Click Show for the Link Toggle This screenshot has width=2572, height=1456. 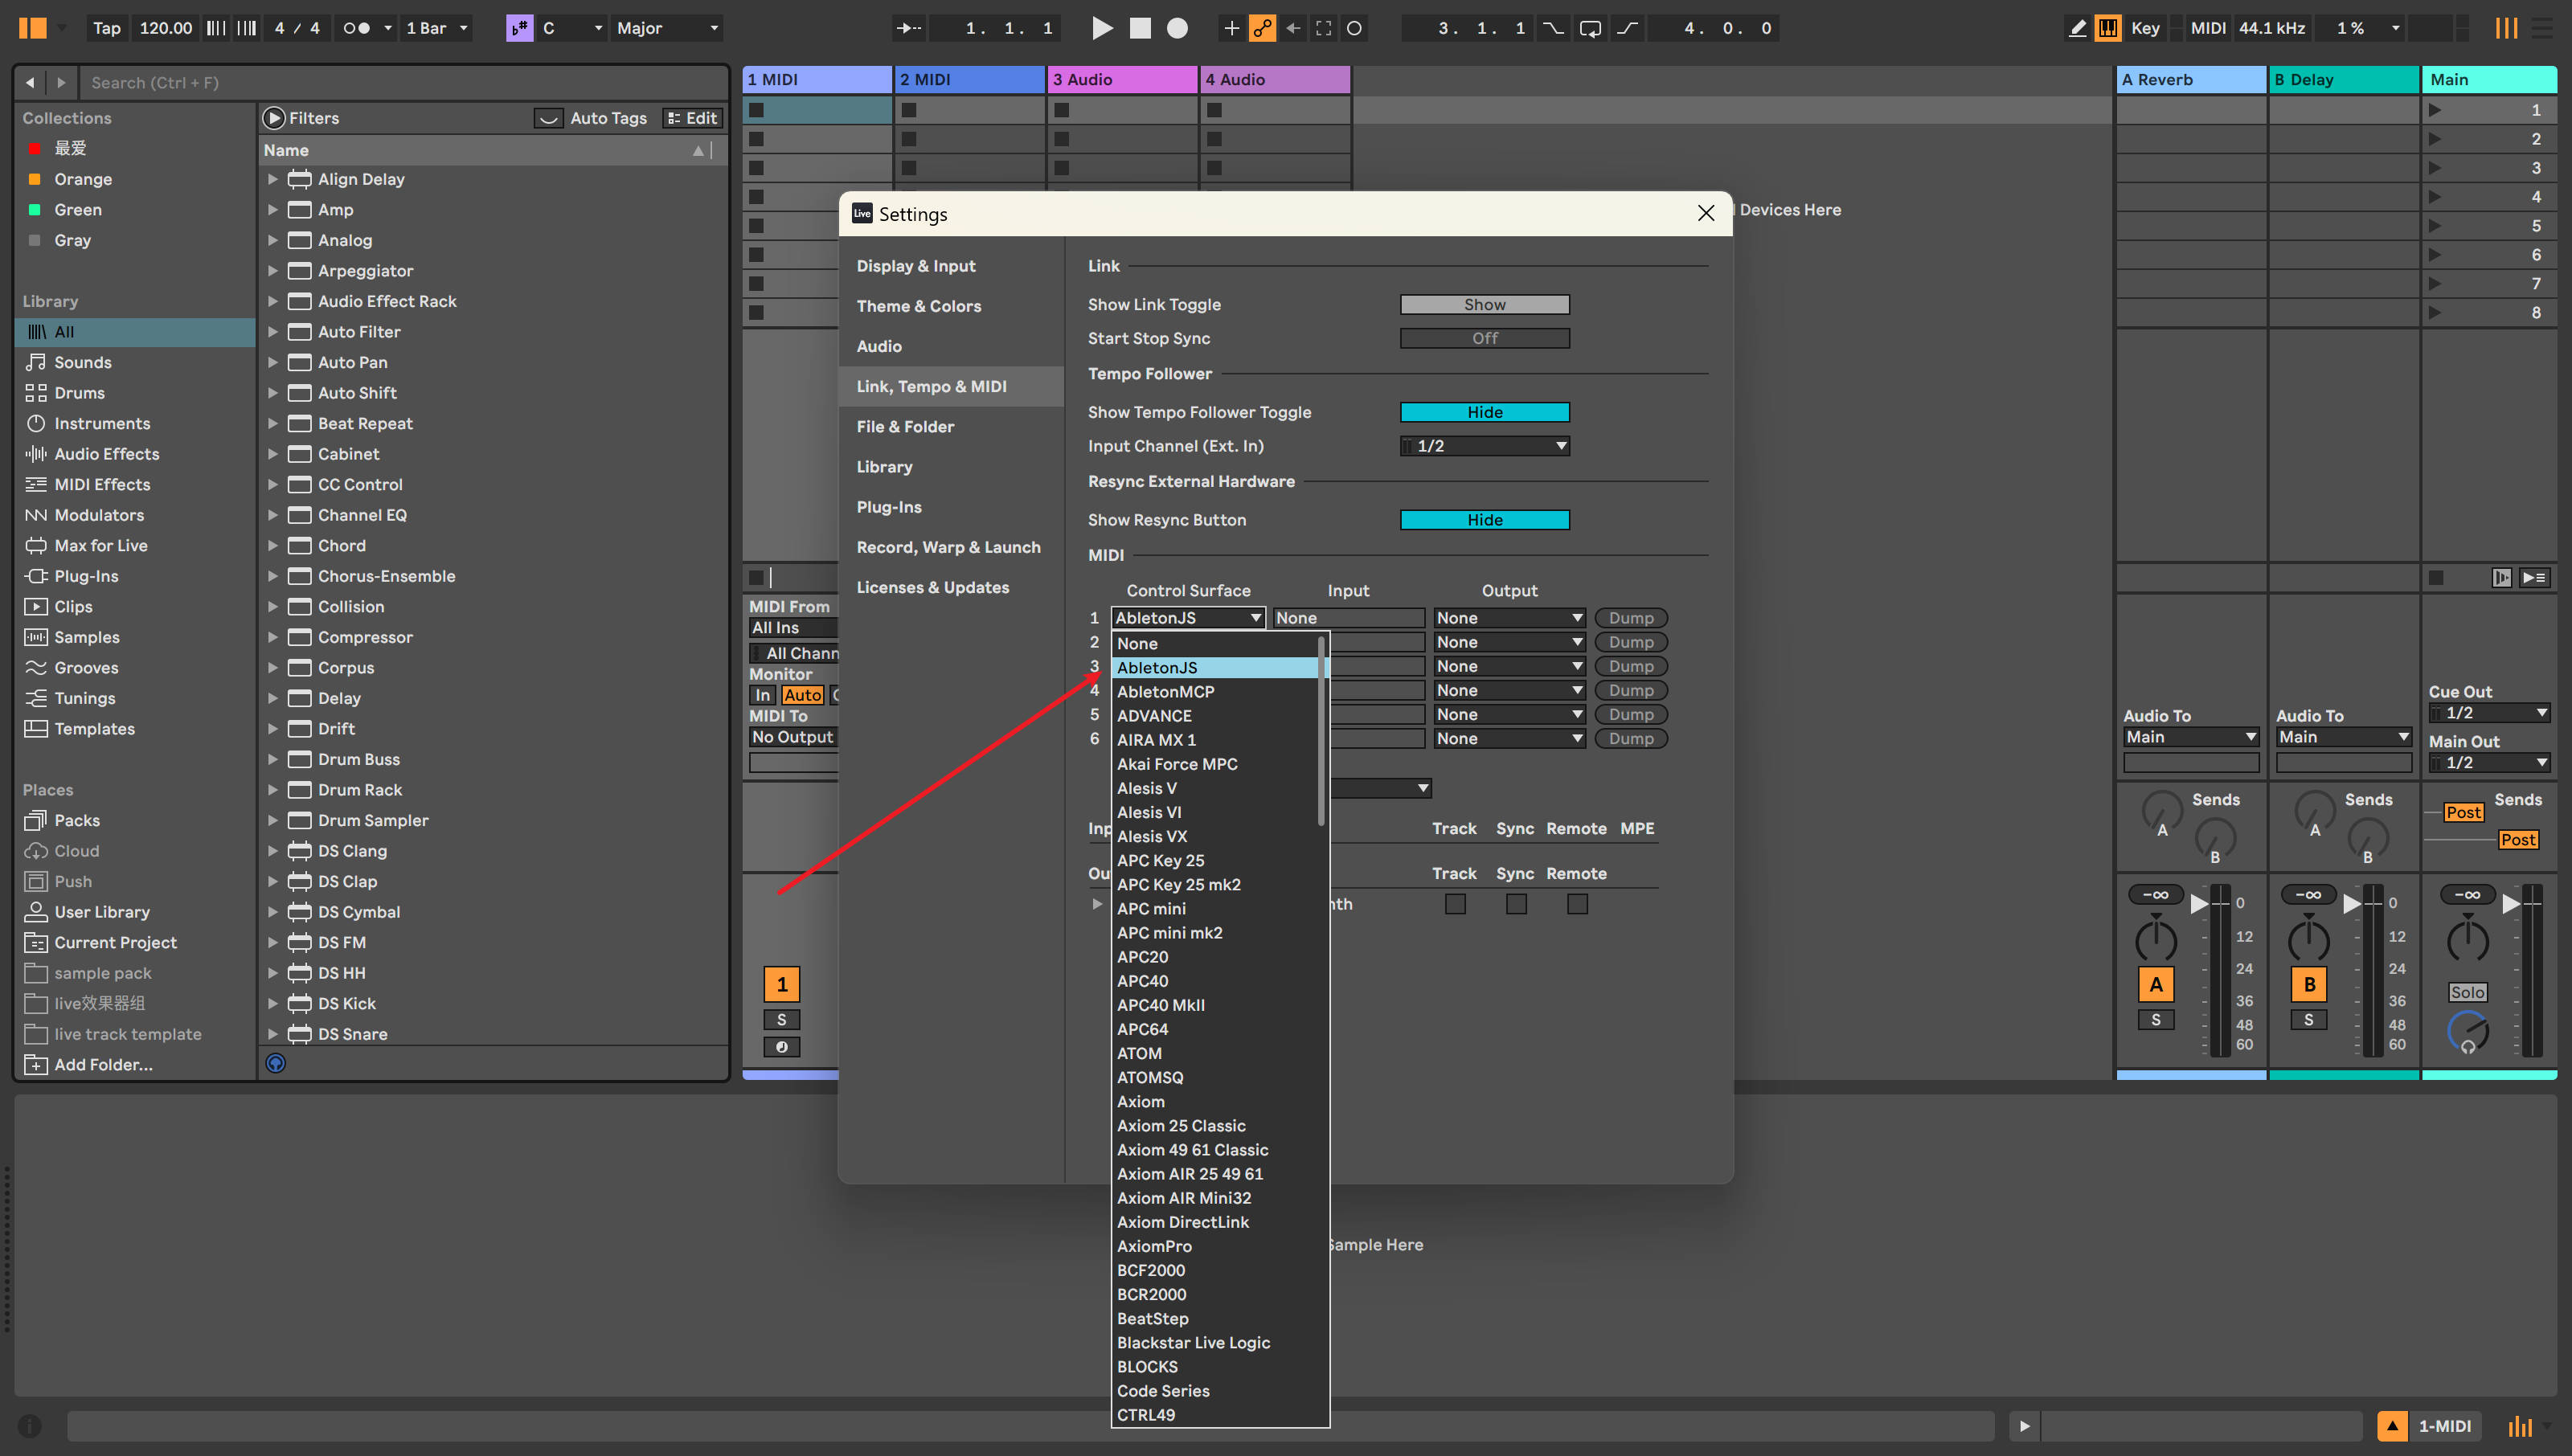pyautogui.click(x=1484, y=304)
